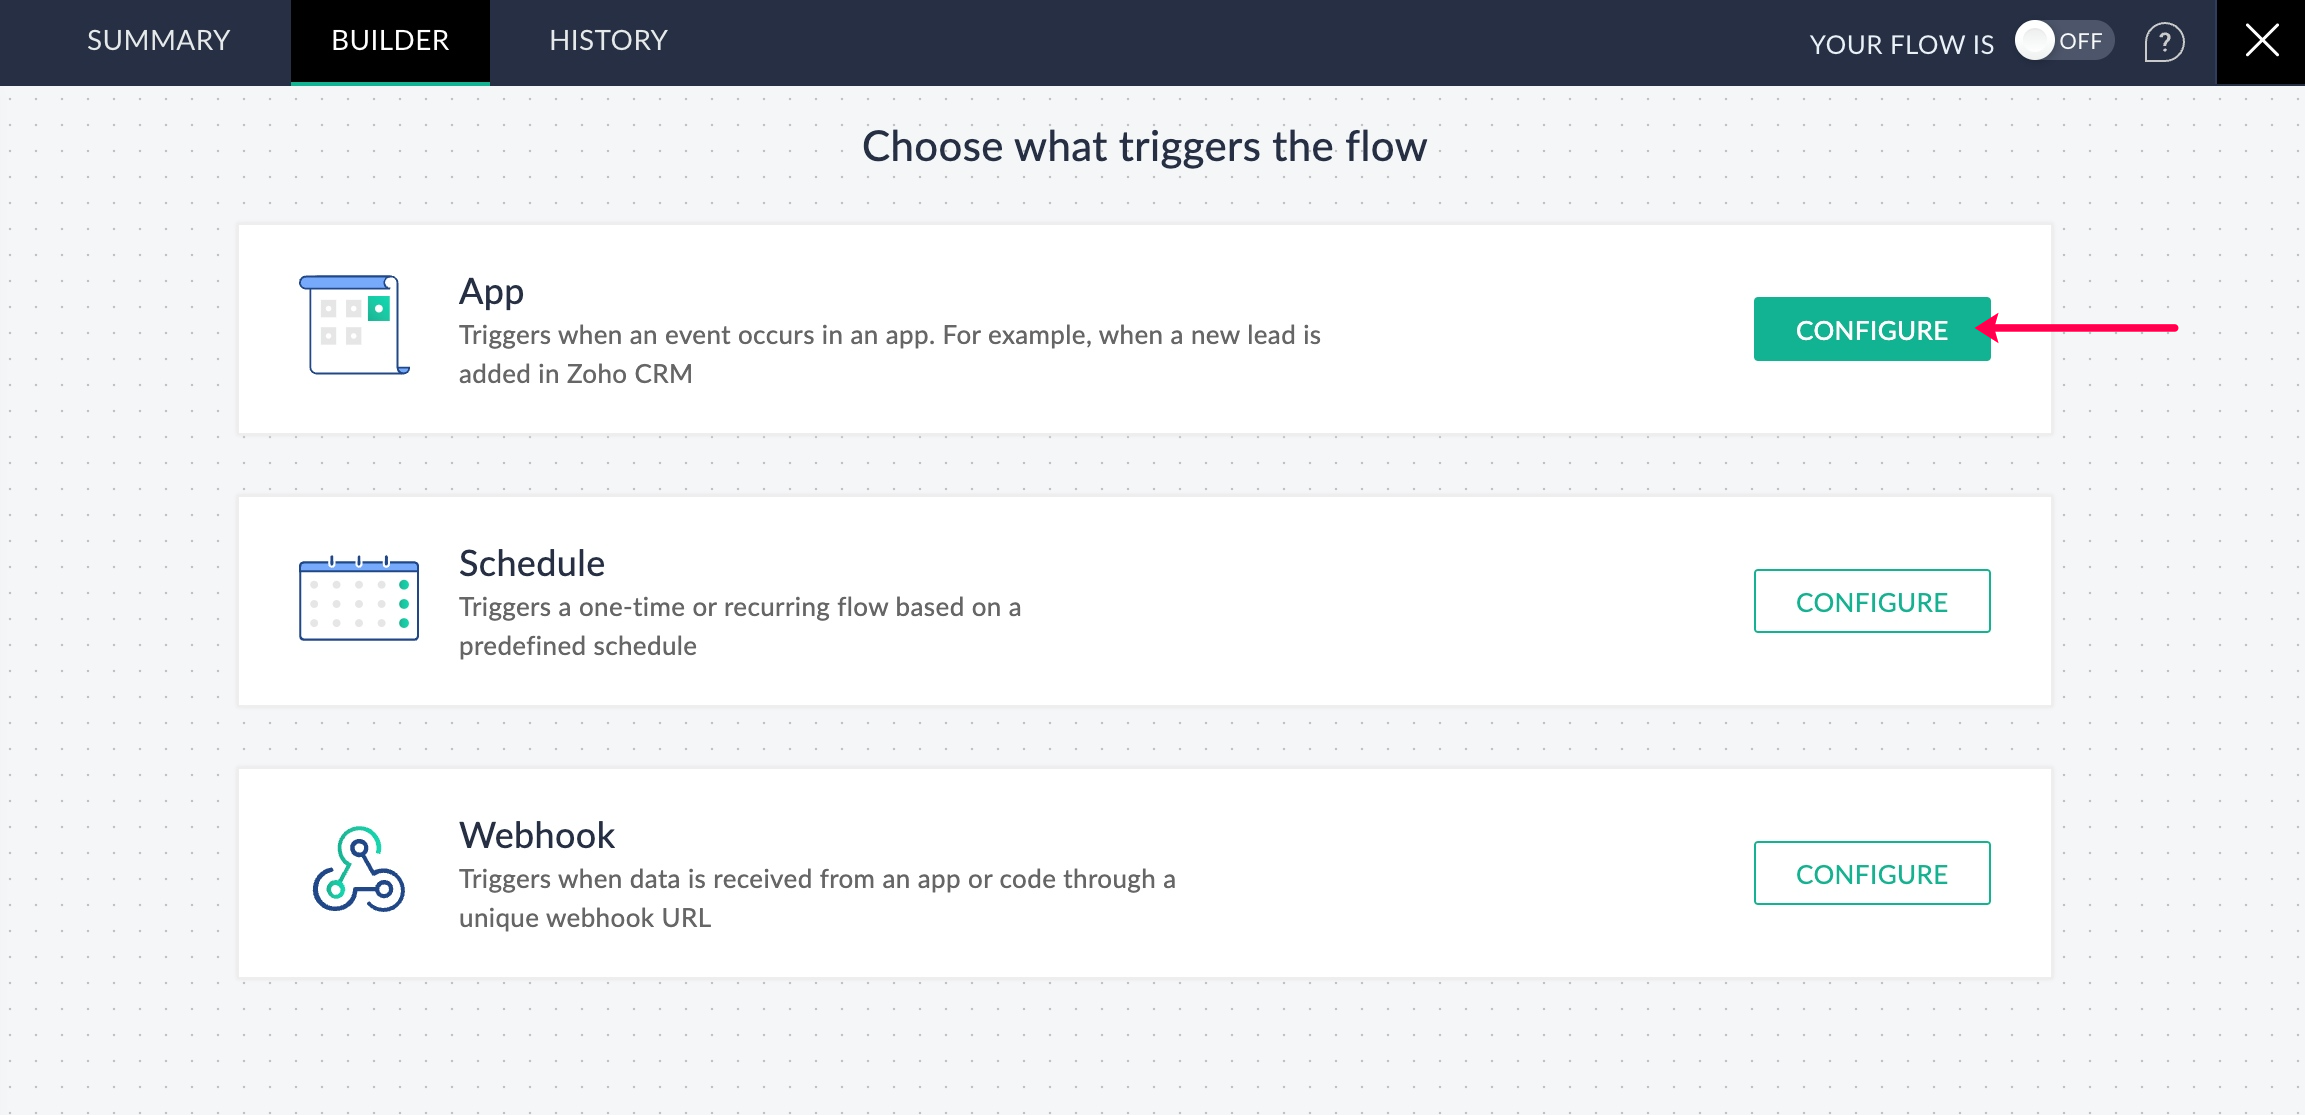
Task: Configure the App trigger
Action: click(1871, 329)
